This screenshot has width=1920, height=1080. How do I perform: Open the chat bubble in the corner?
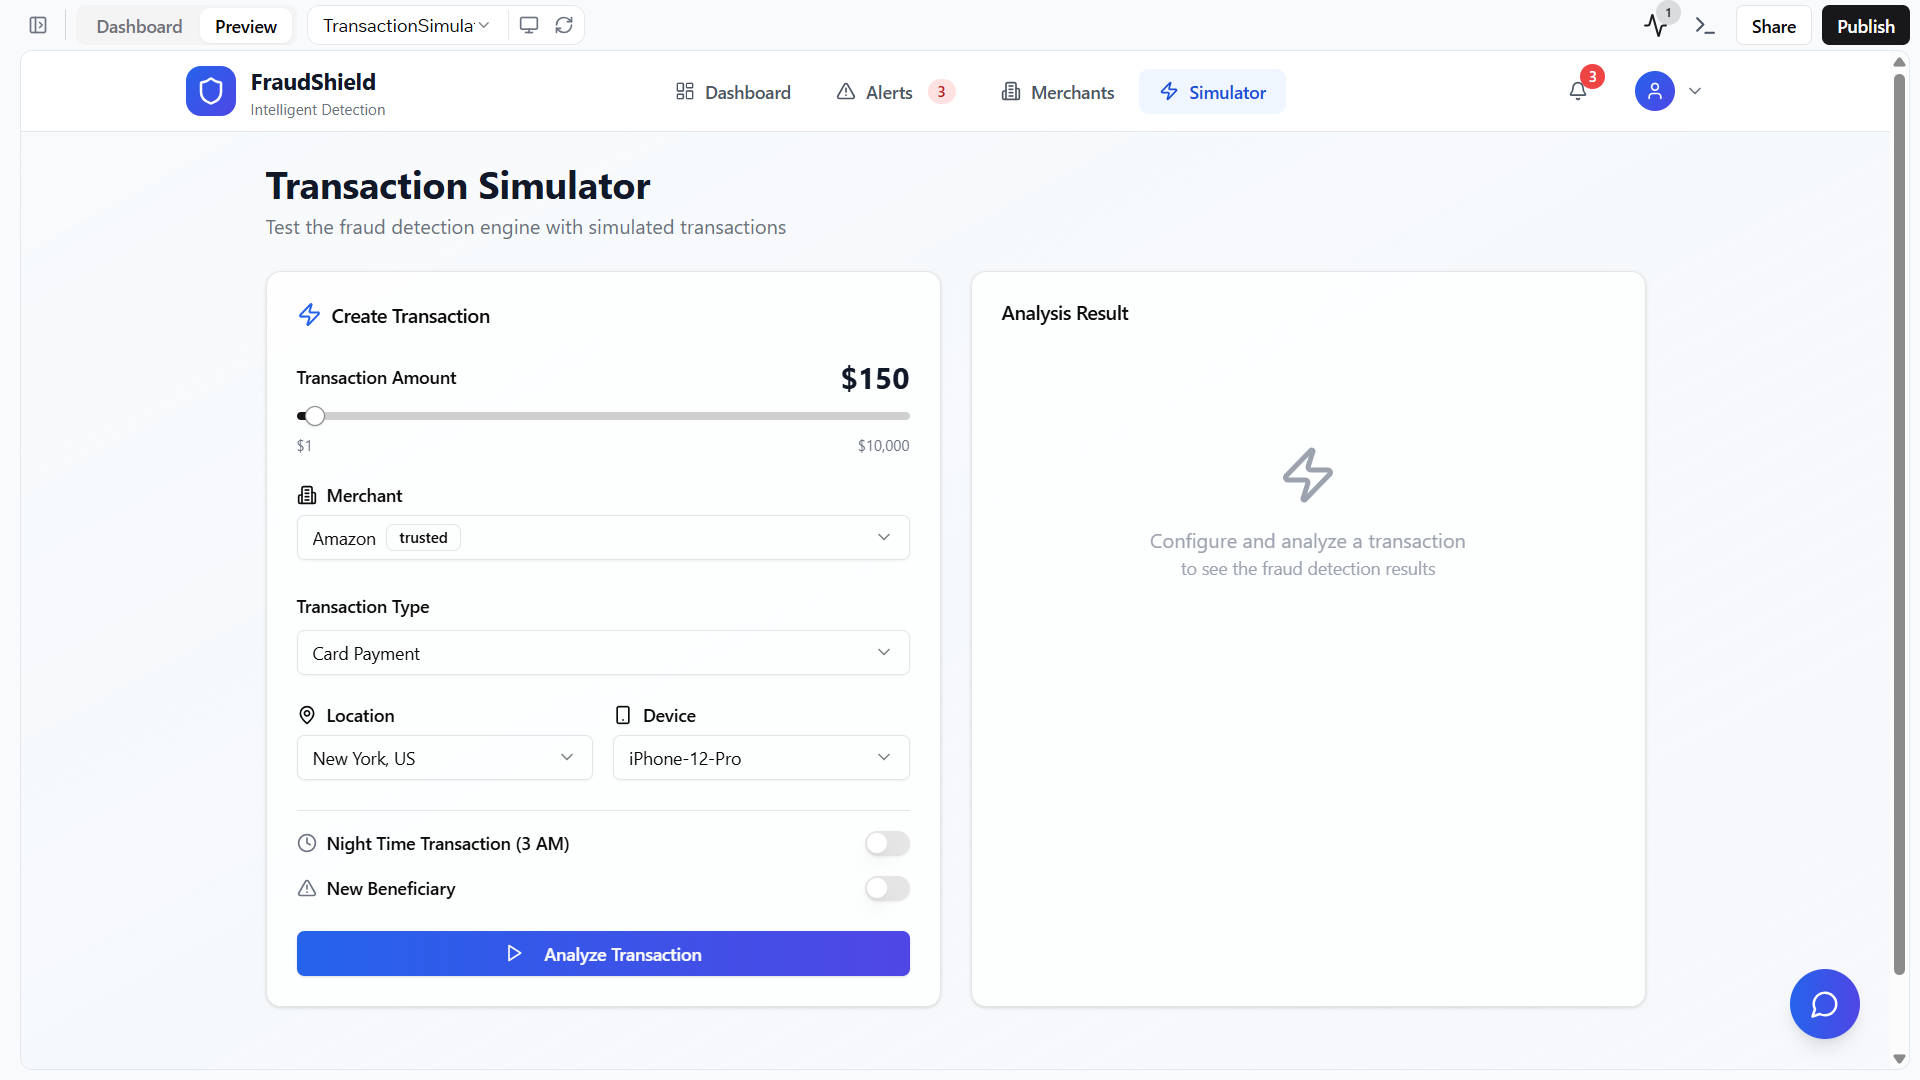coord(1824,1003)
